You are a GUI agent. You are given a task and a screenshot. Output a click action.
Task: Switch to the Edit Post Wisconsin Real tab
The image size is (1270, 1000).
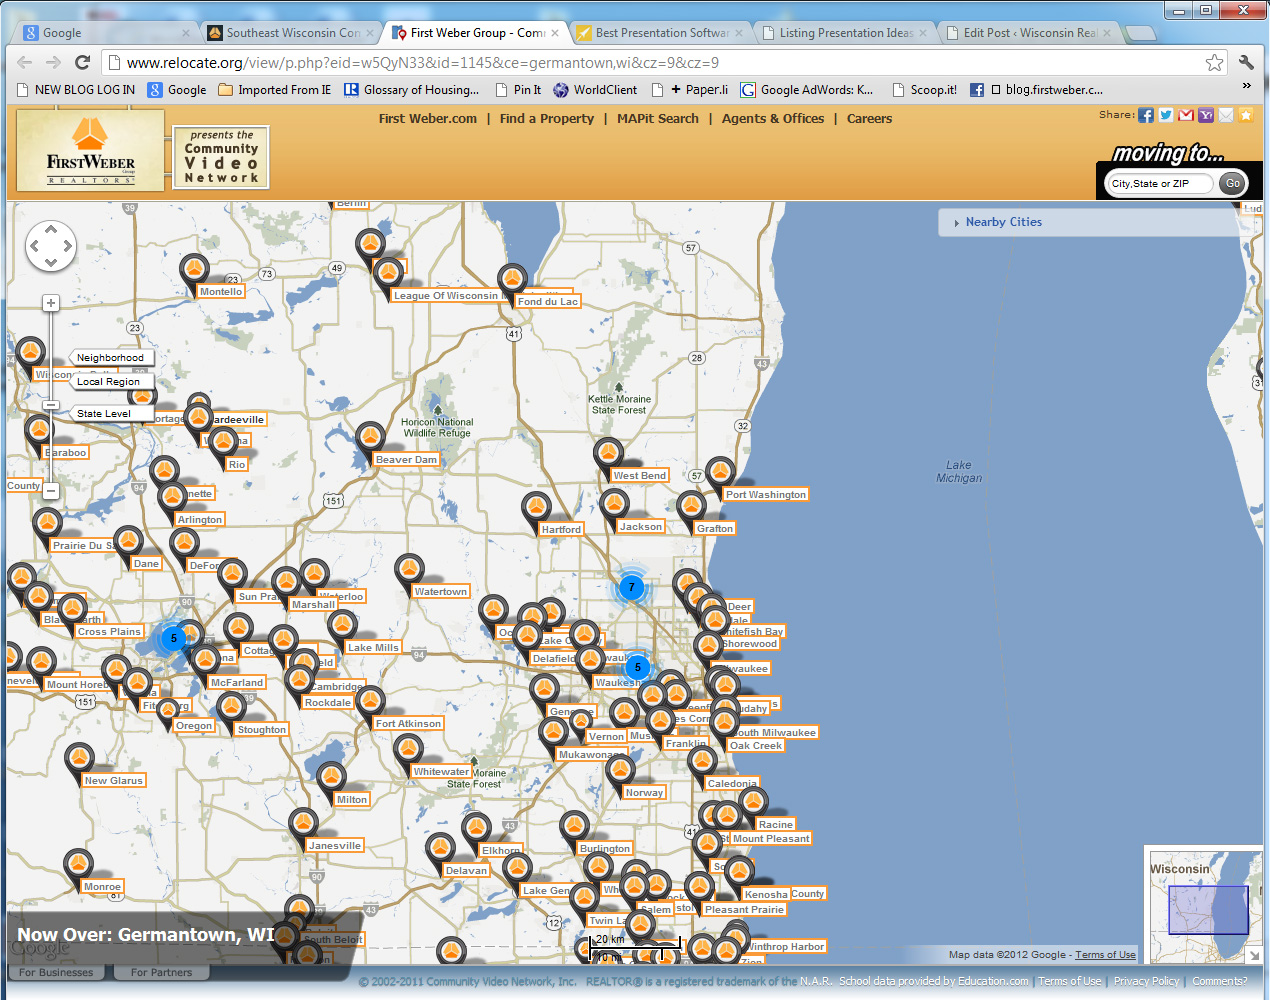point(1028,33)
